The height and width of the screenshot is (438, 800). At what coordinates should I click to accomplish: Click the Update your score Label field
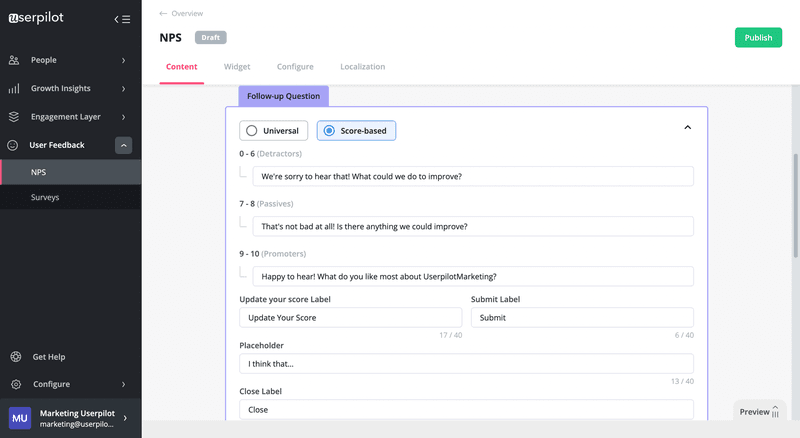point(351,318)
